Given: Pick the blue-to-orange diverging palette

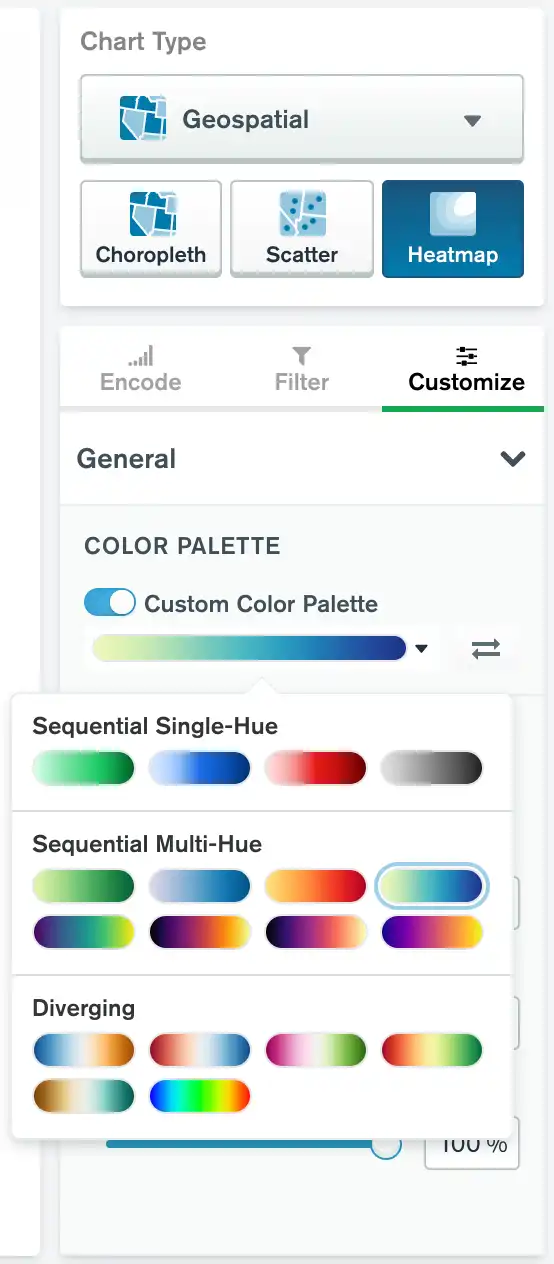Looking at the screenshot, I should click(x=84, y=1050).
